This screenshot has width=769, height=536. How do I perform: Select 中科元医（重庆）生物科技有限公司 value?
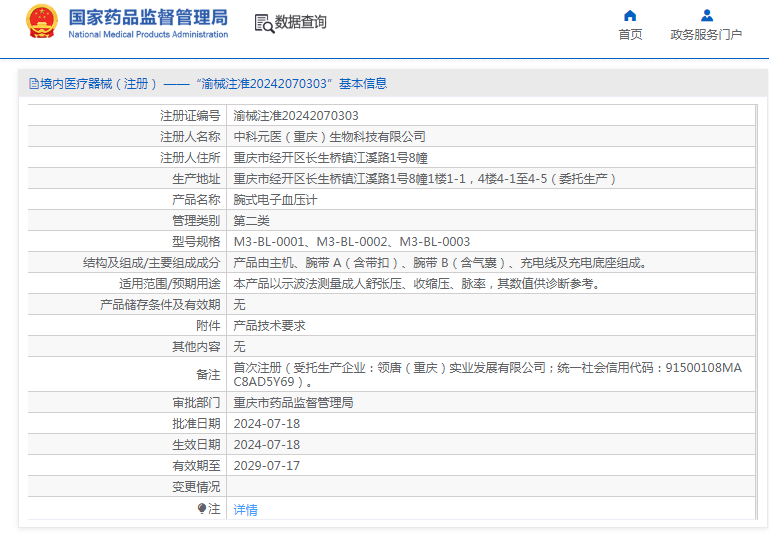(x=329, y=137)
